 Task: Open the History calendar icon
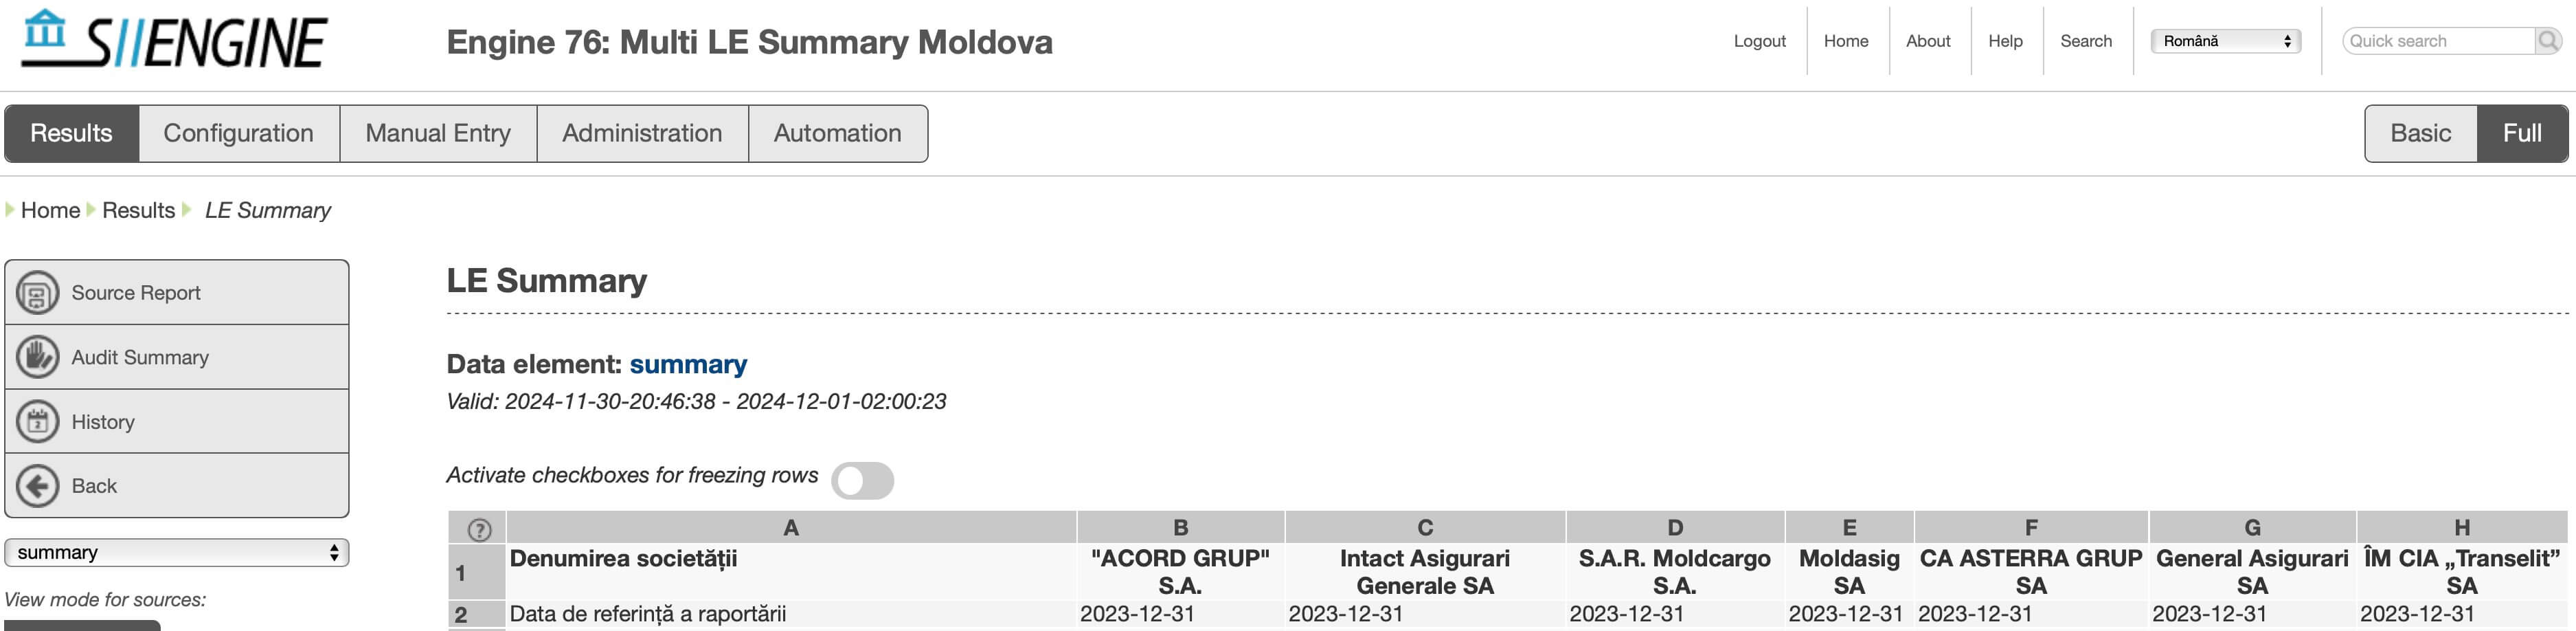[x=38, y=422]
